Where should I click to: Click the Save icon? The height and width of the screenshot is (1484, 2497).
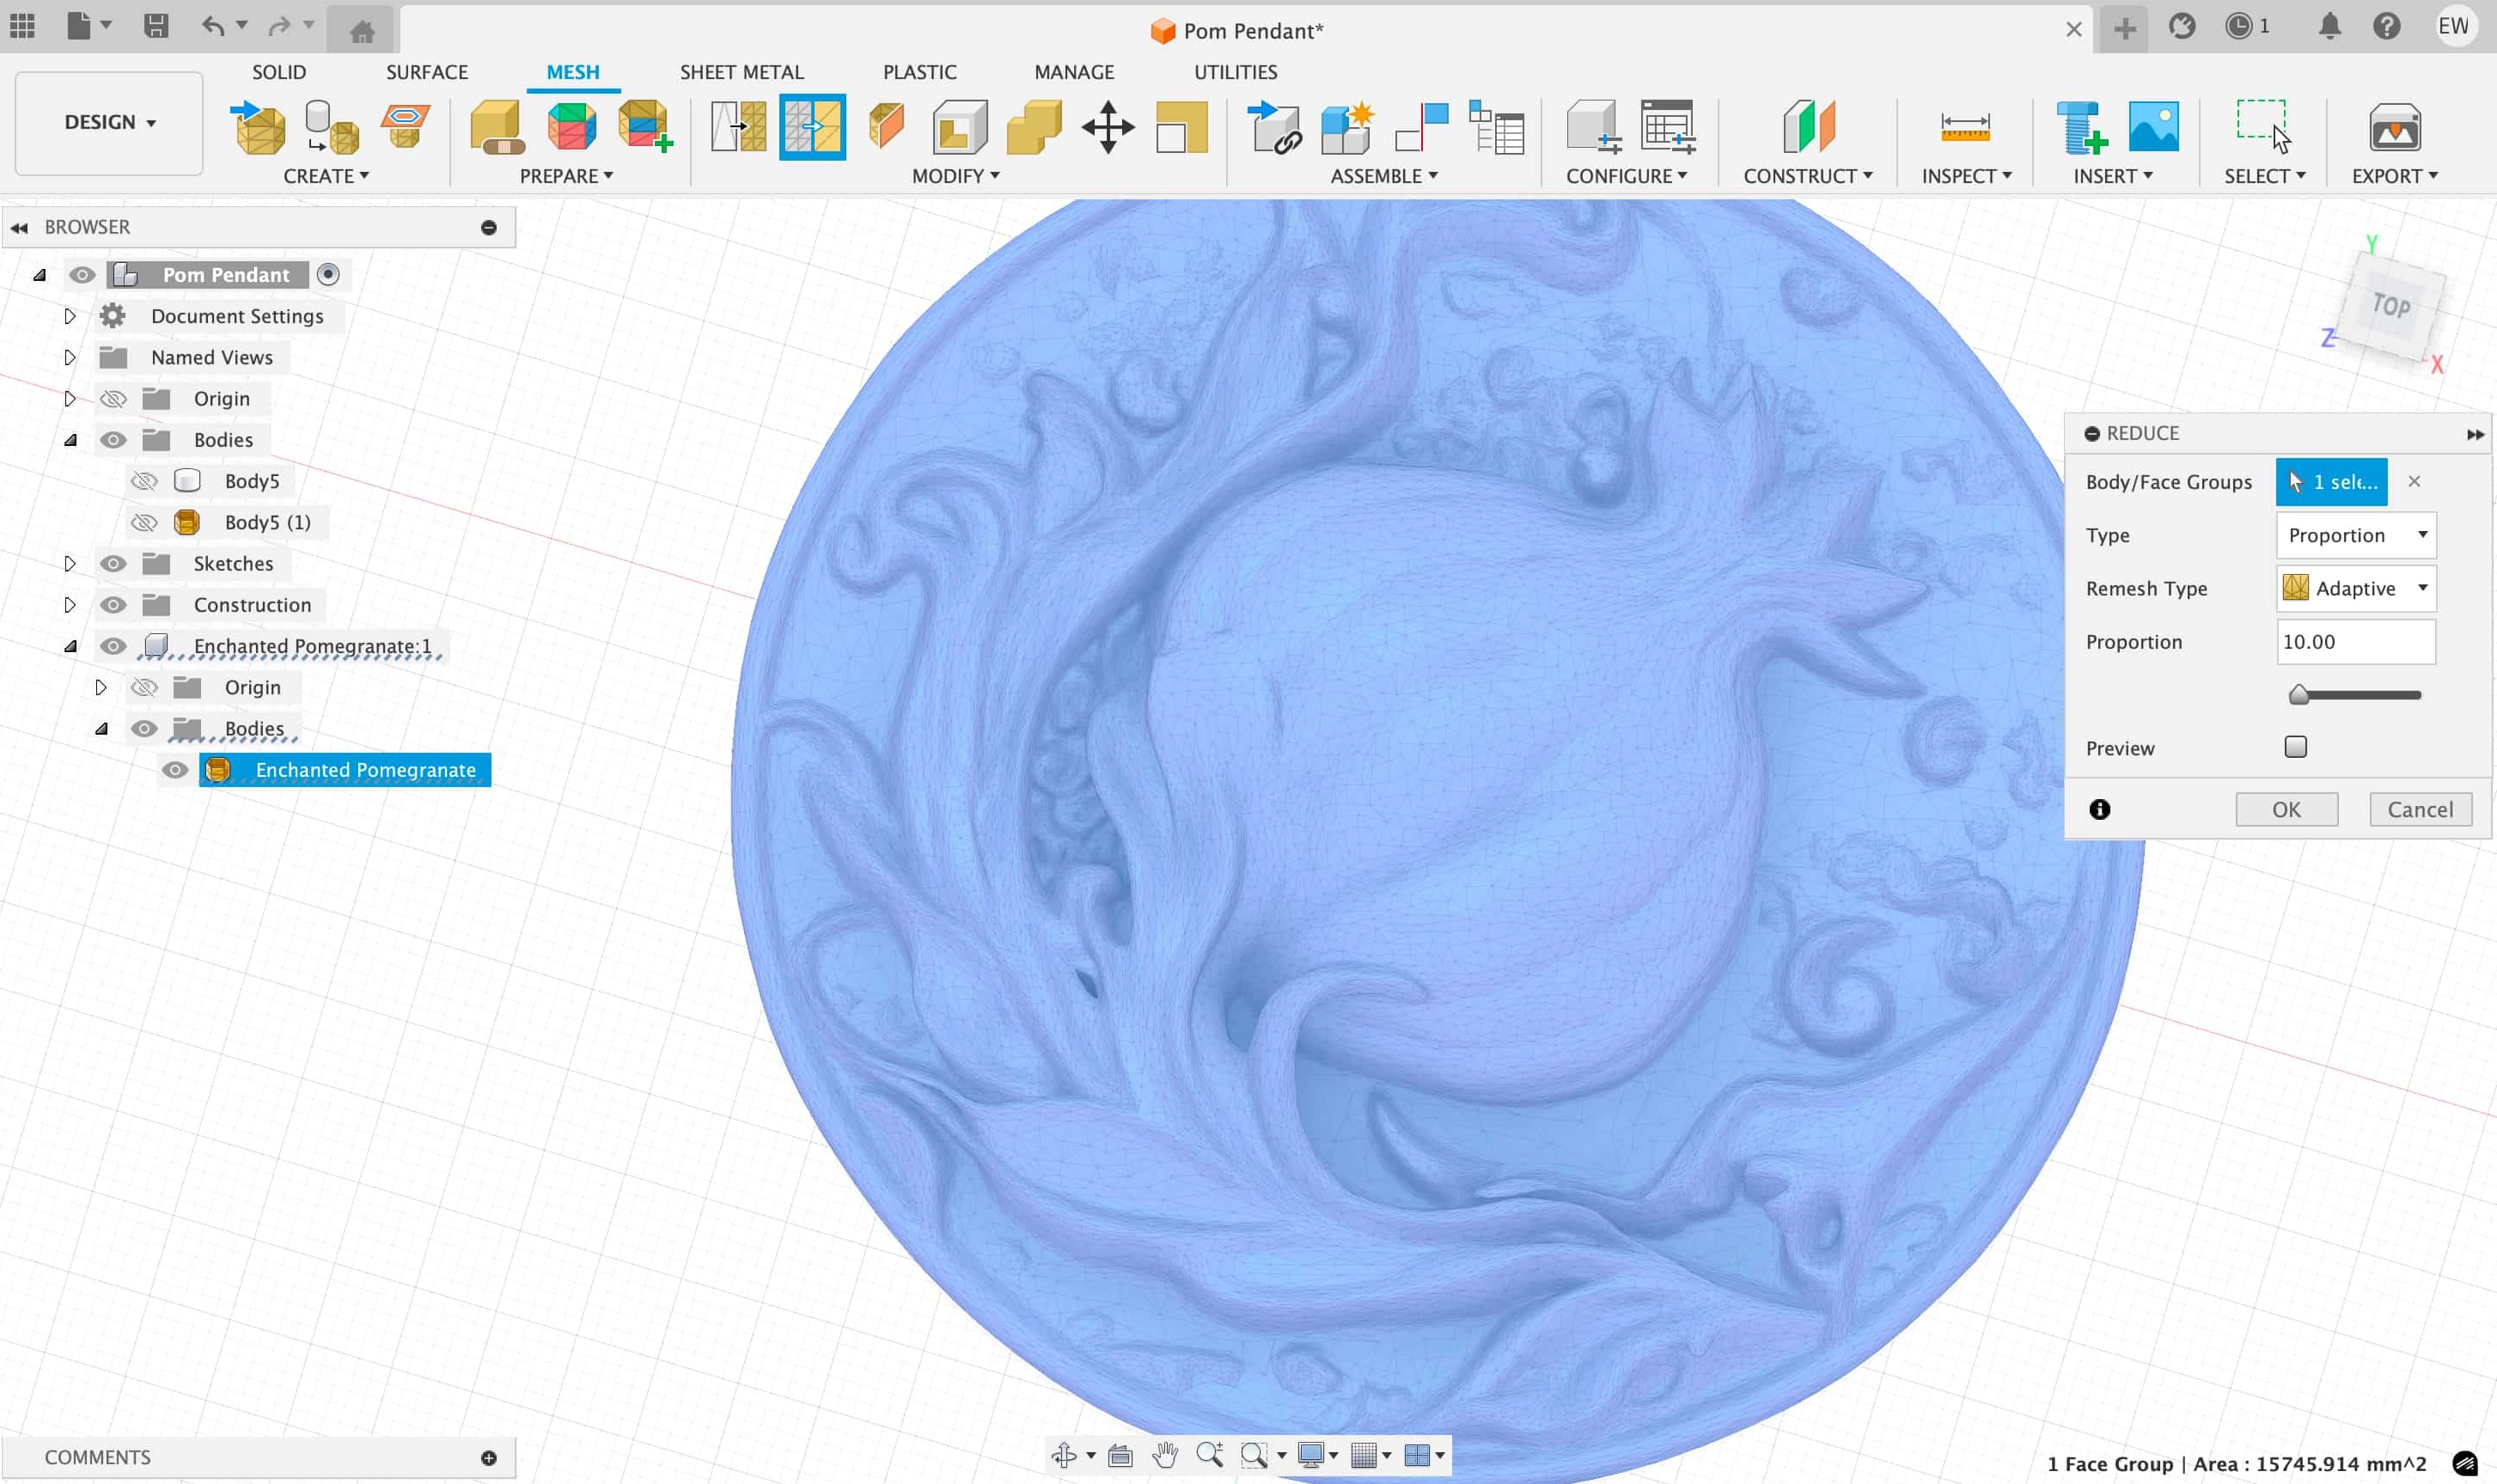click(155, 26)
